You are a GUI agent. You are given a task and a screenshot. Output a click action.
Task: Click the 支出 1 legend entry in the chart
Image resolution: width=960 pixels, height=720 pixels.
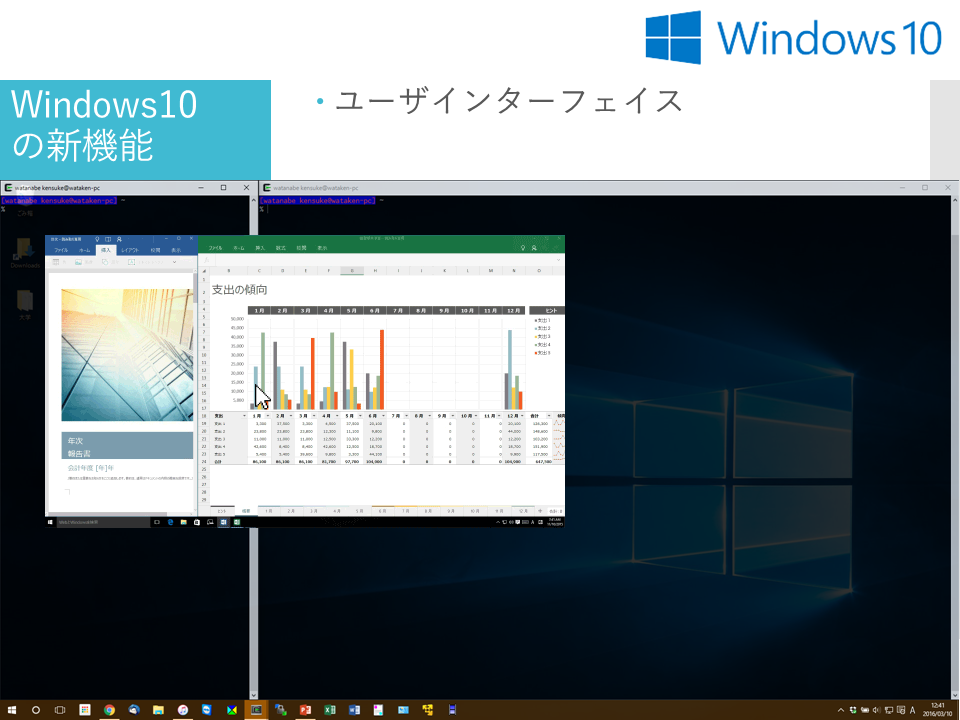(542, 320)
